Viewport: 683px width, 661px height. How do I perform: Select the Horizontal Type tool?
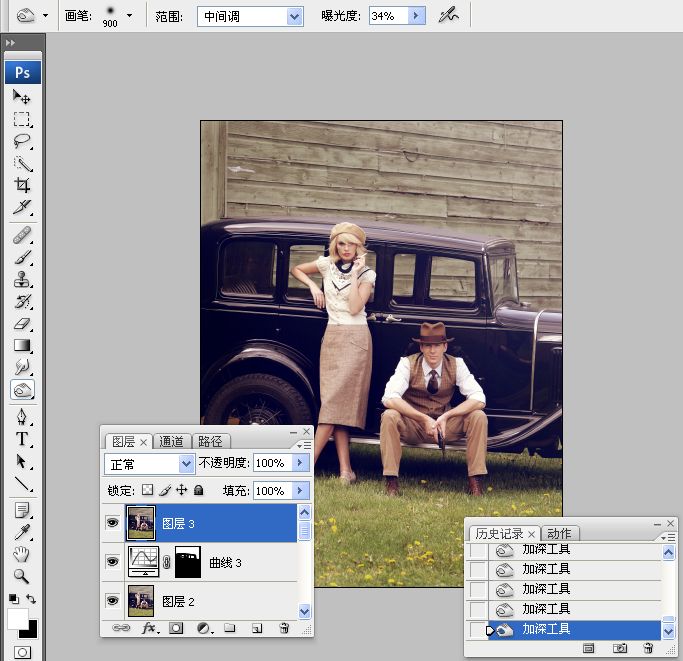(22, 439)
